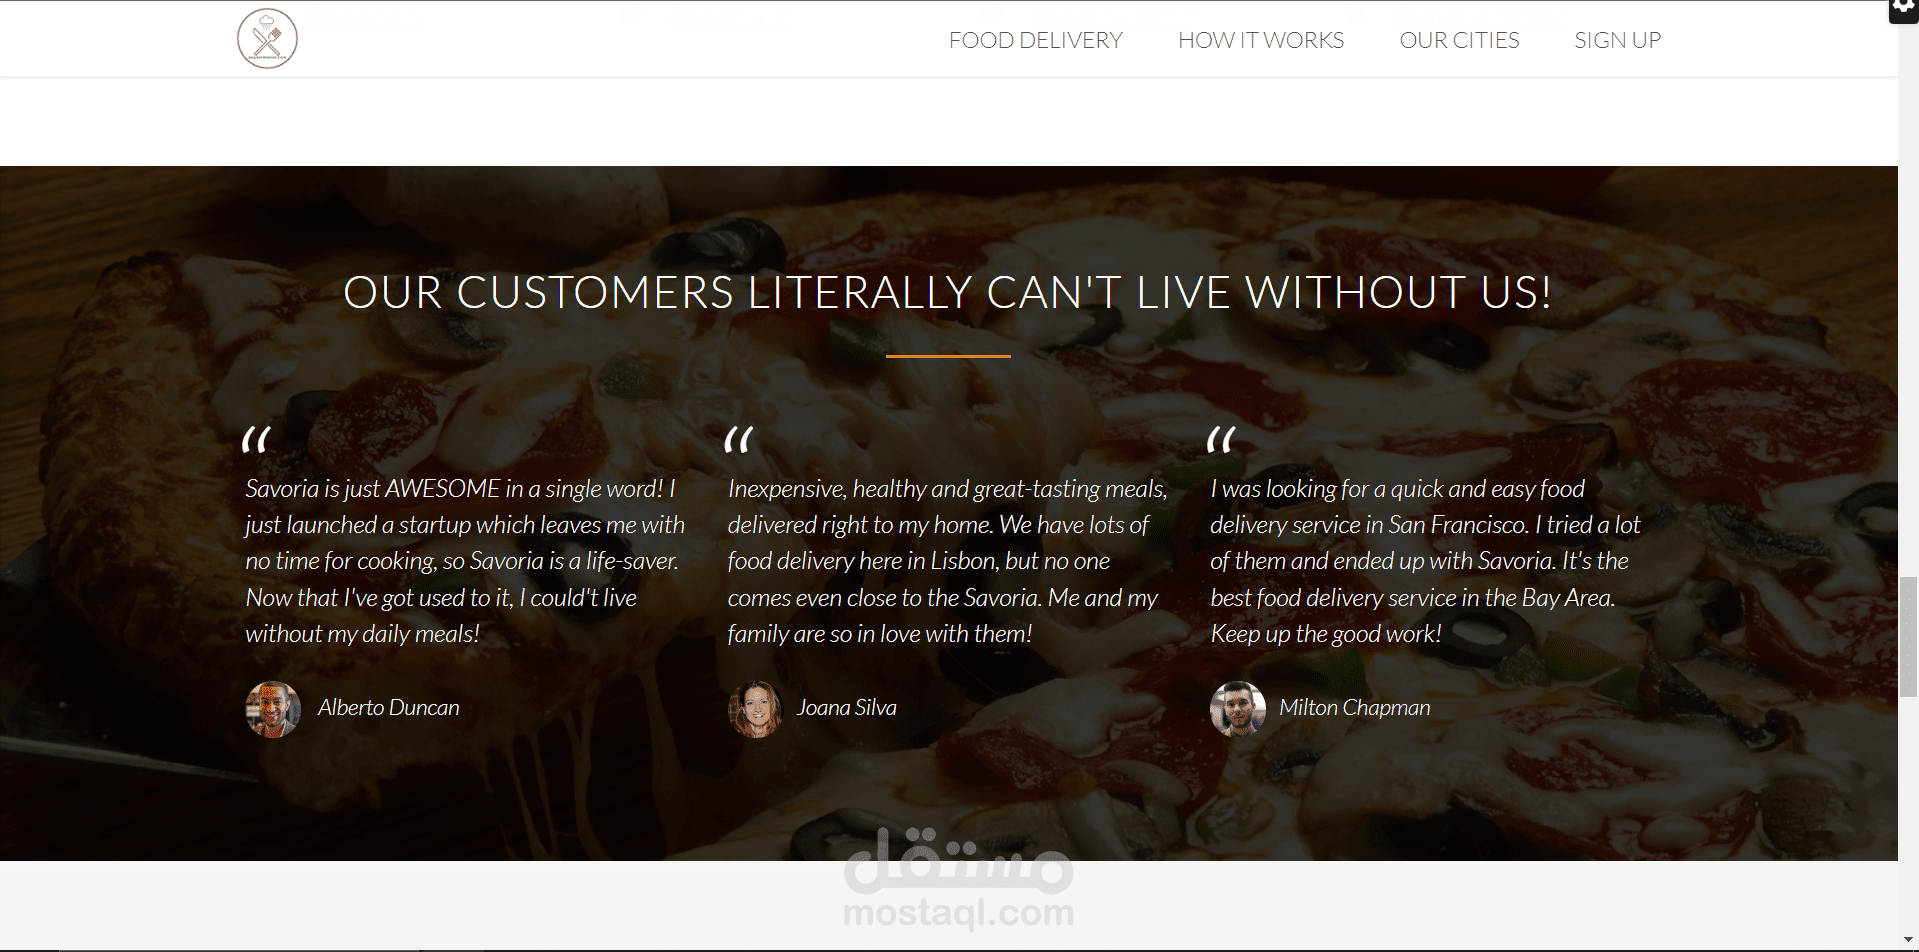Click the customers section heading

click(x=948, y=293)
